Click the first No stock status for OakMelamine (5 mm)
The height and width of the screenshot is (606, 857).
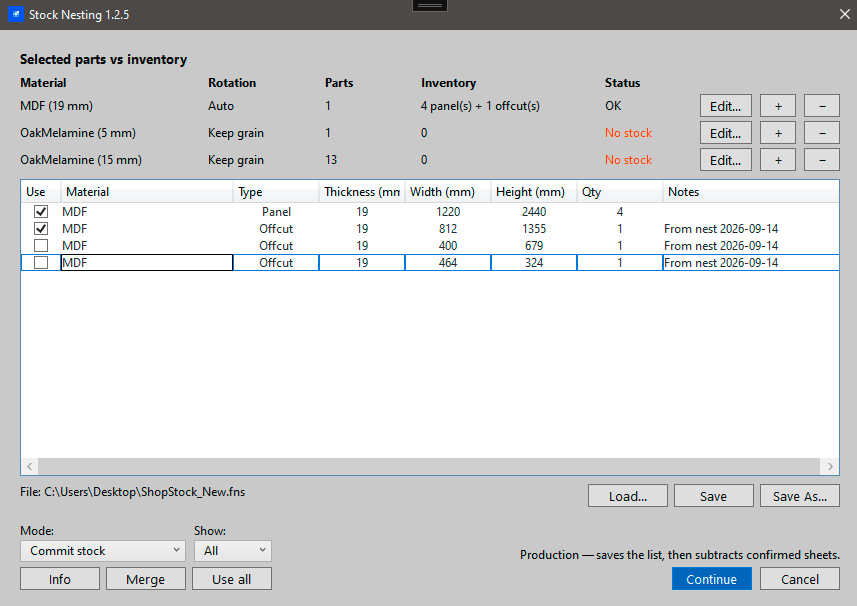click(x=629, y=133)
